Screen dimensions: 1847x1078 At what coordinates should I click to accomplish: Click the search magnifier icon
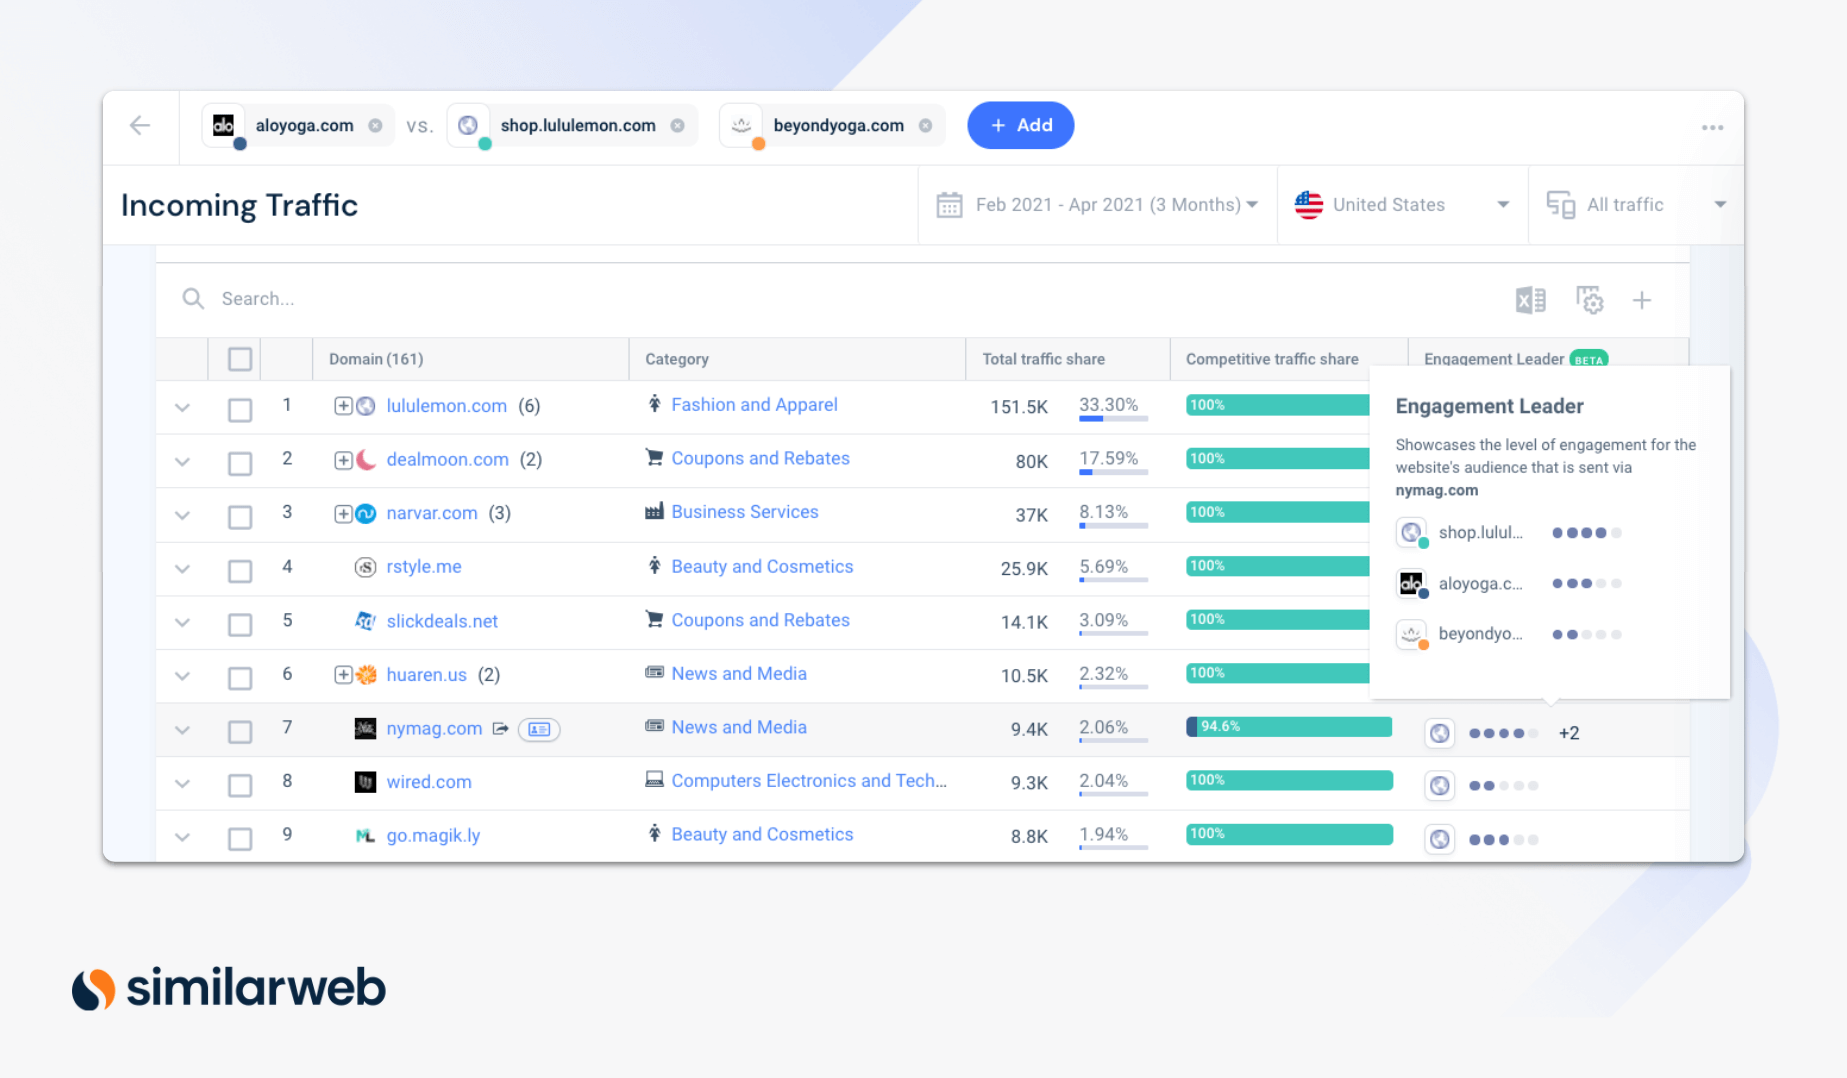pyautogui.click(x=193, y=298)
